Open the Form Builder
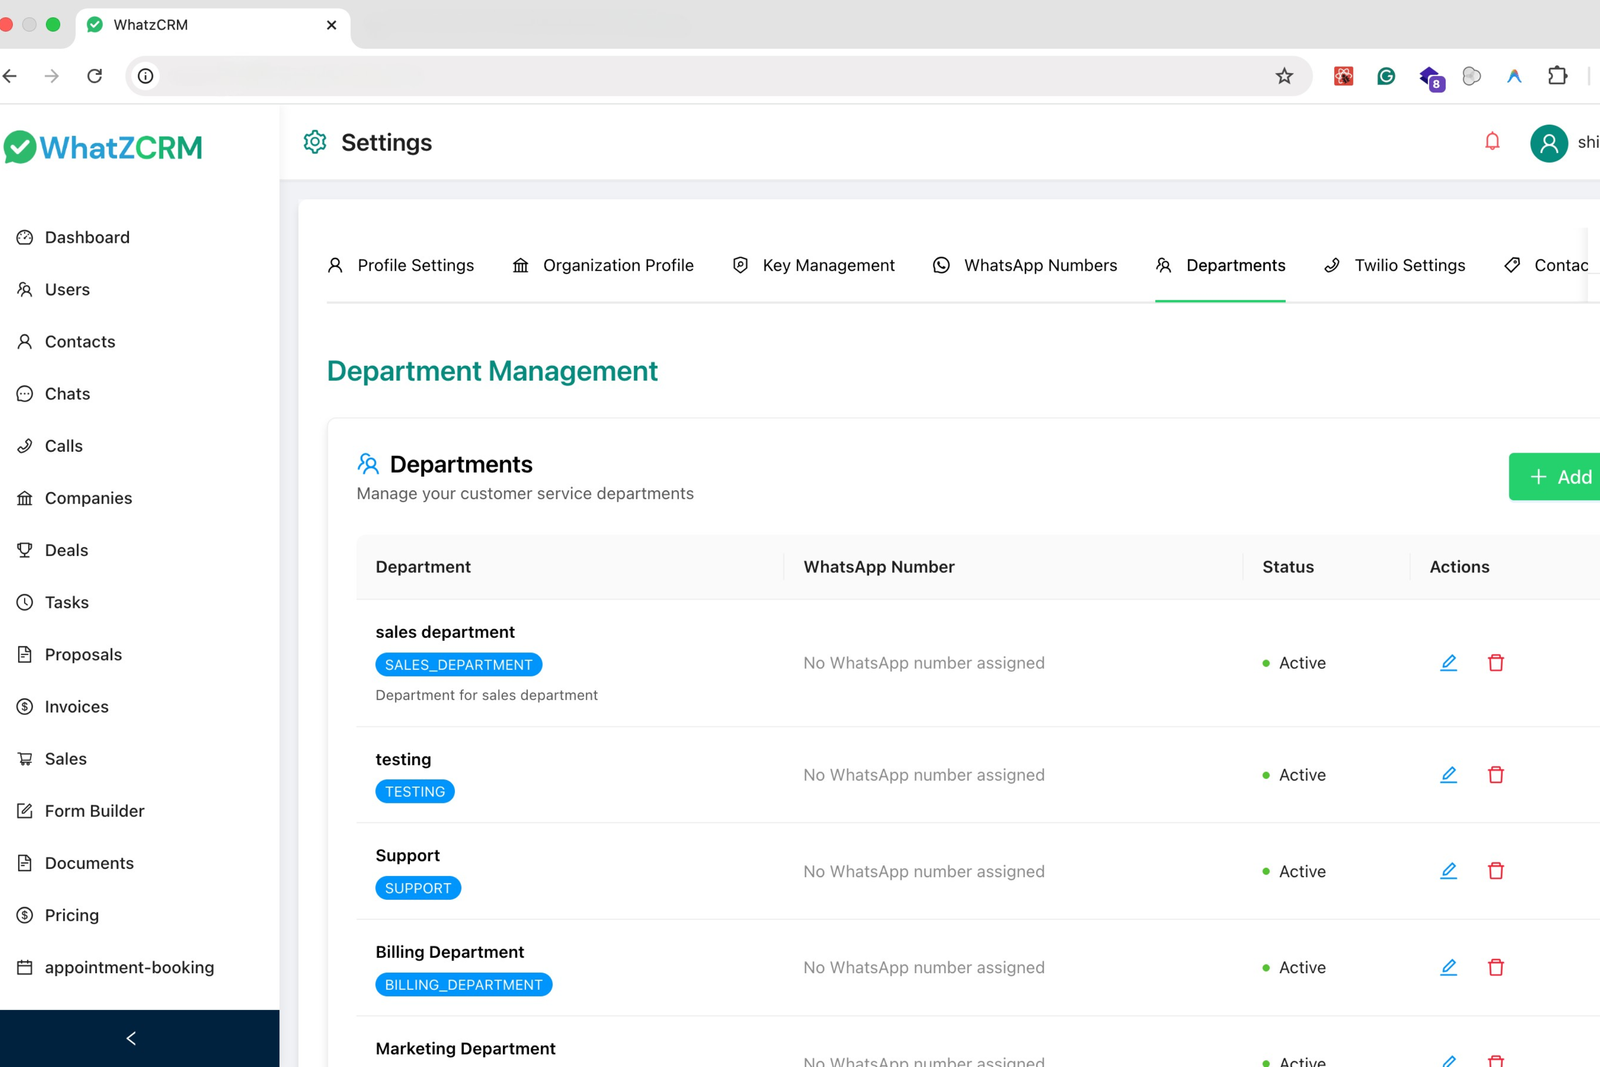This screenshot has height=1067, width=1600. click(94, 810)
